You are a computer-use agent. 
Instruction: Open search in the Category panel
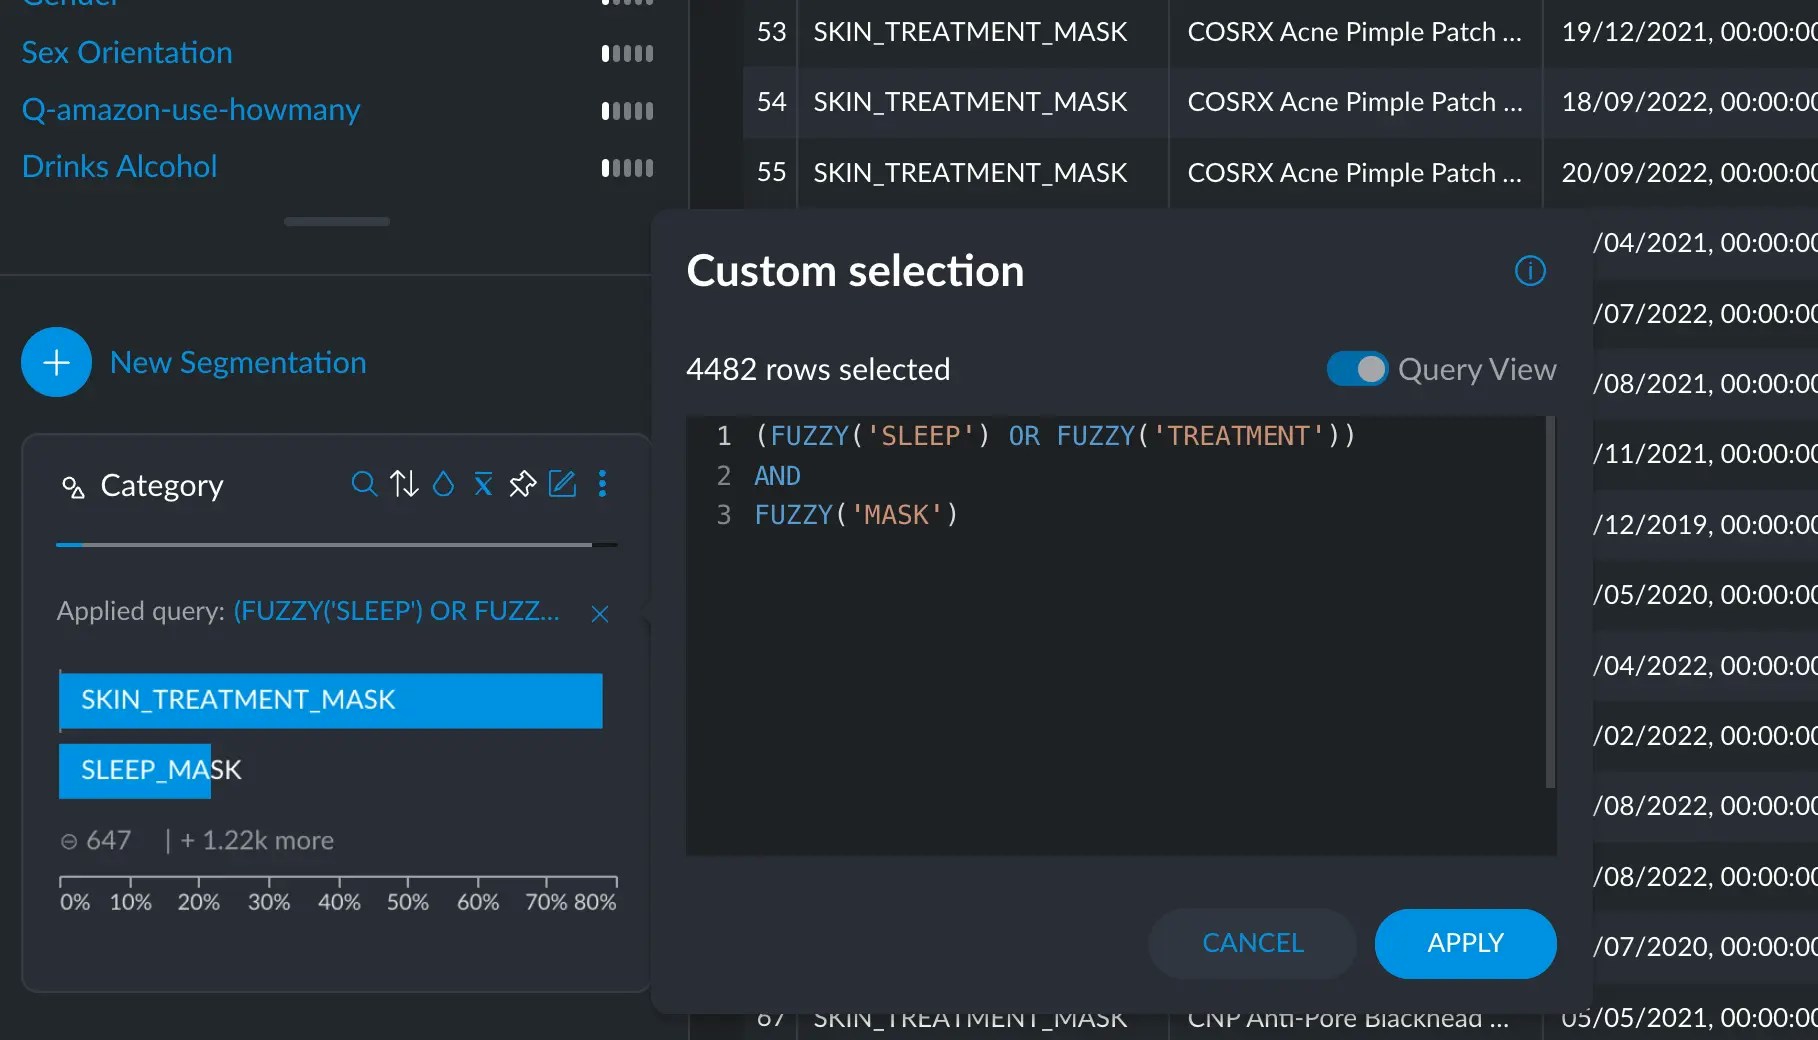(x=364, y=485)
